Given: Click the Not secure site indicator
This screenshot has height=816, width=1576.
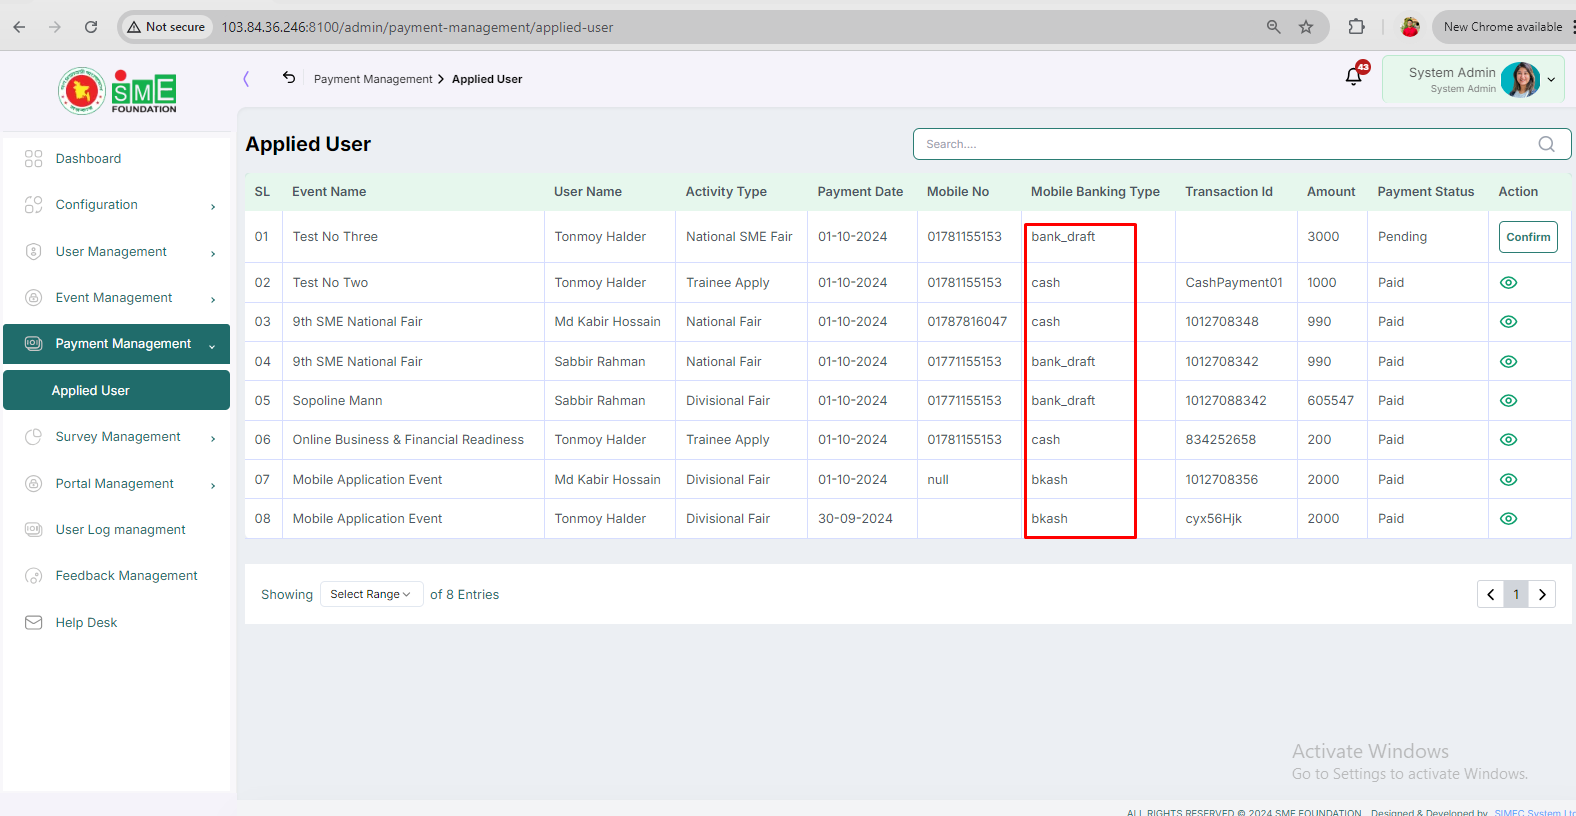Looking at the screenshot, I should [x=166, y=27].
